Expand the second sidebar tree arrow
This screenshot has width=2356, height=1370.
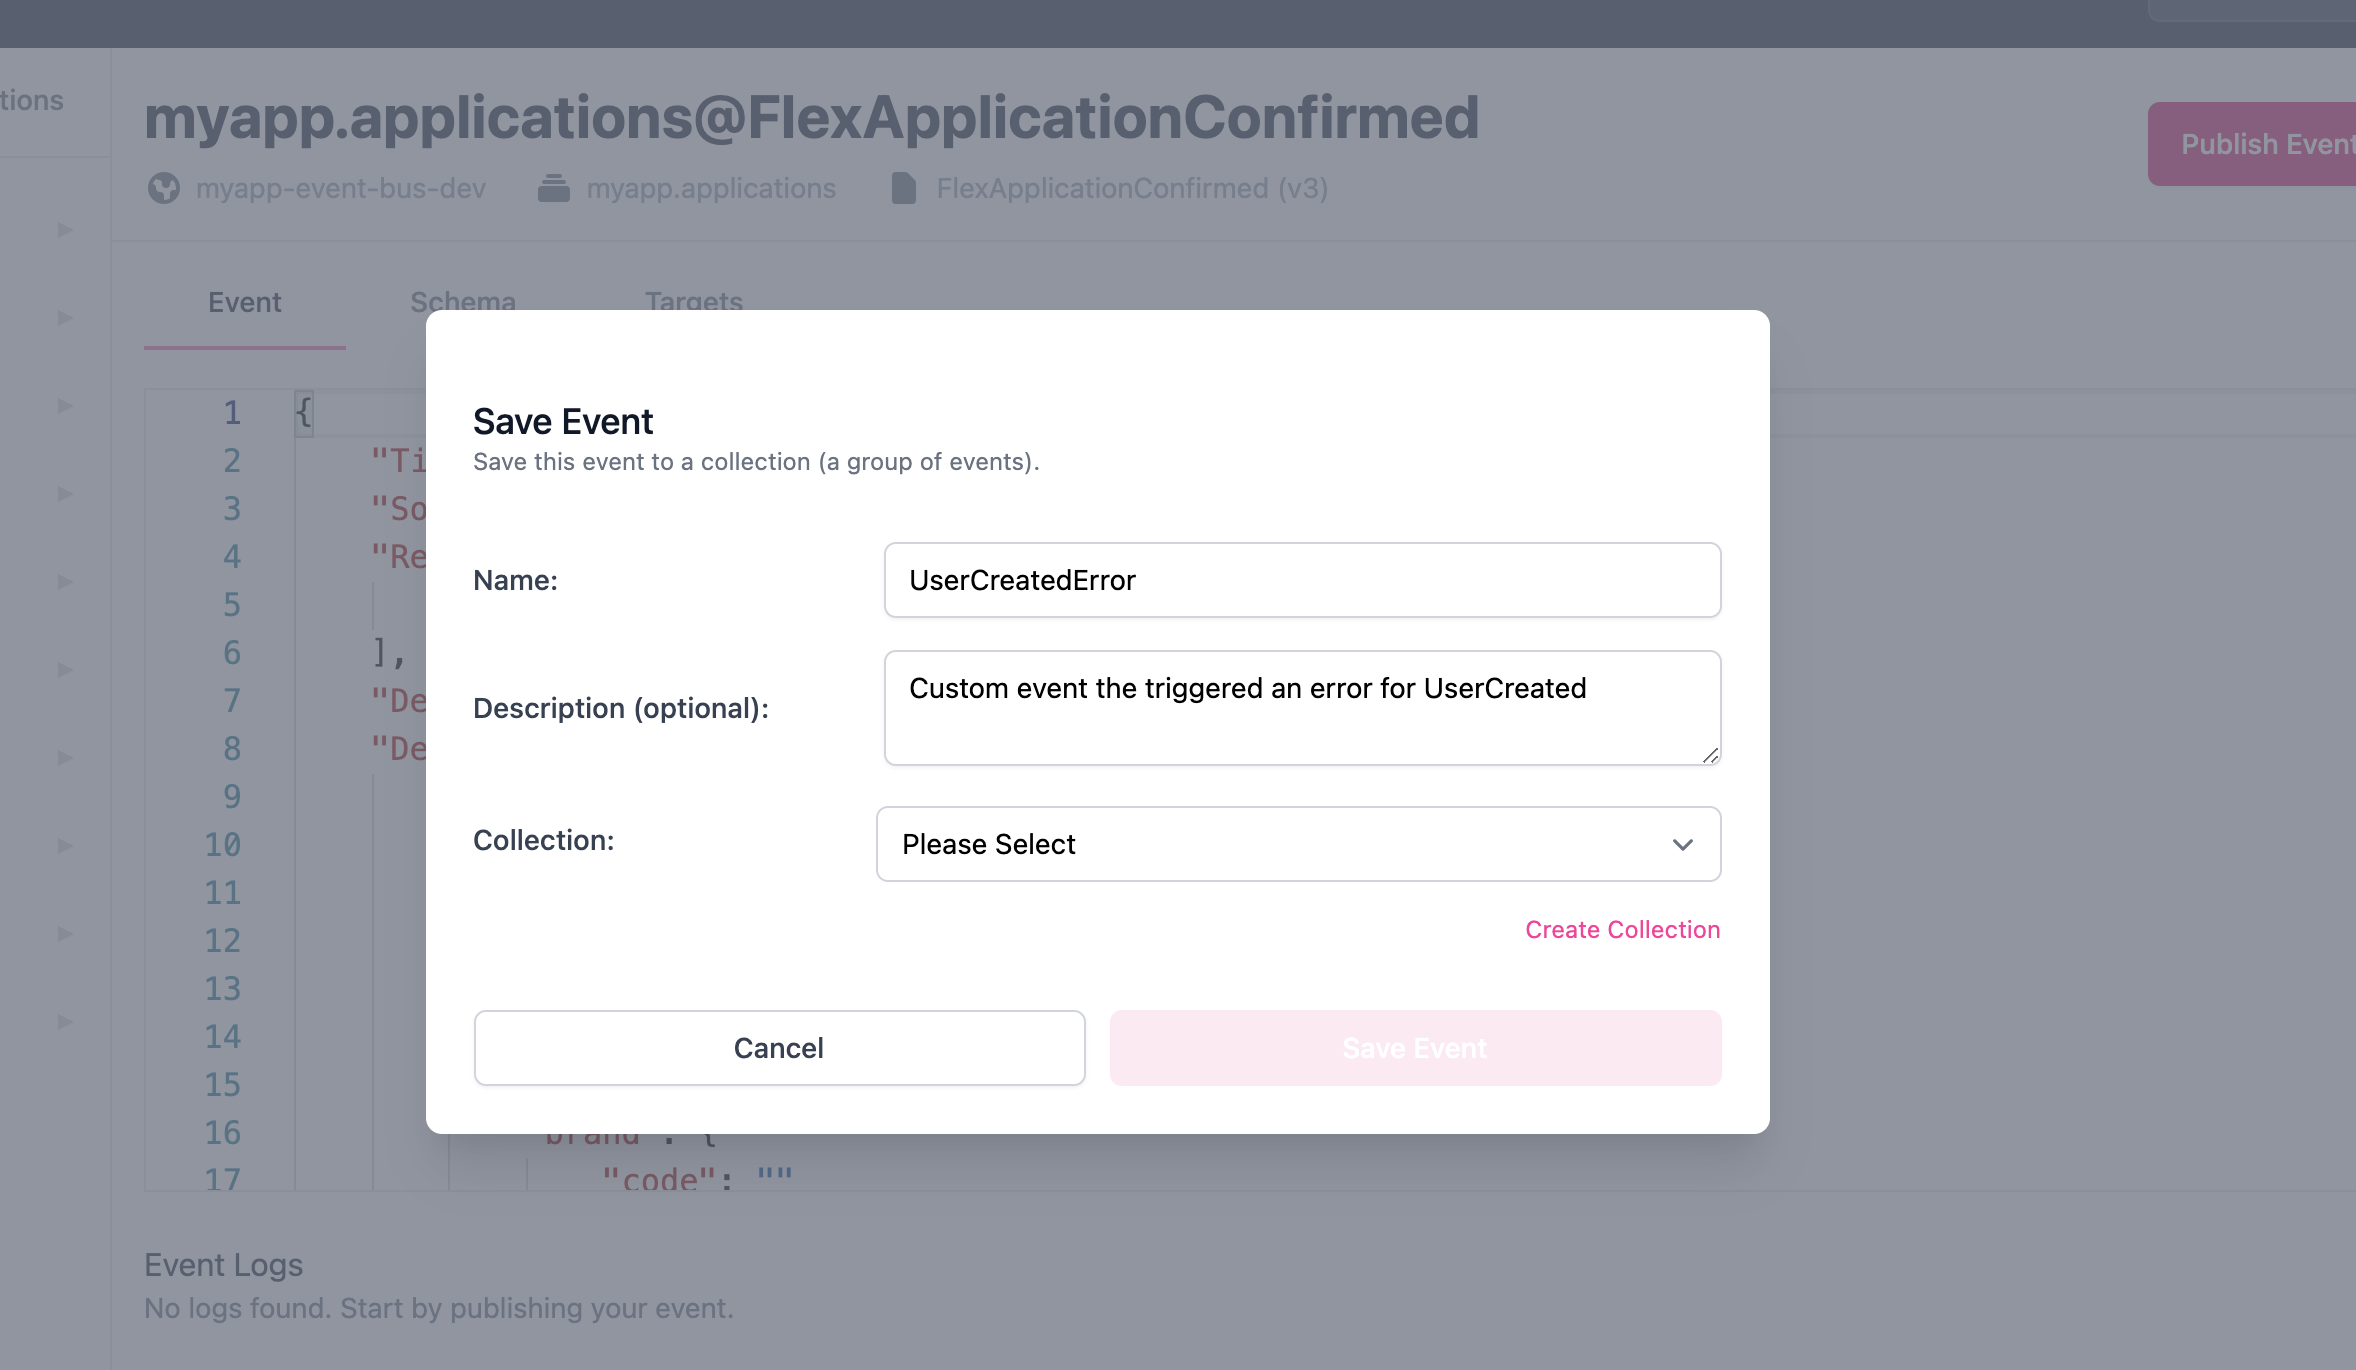65,318
